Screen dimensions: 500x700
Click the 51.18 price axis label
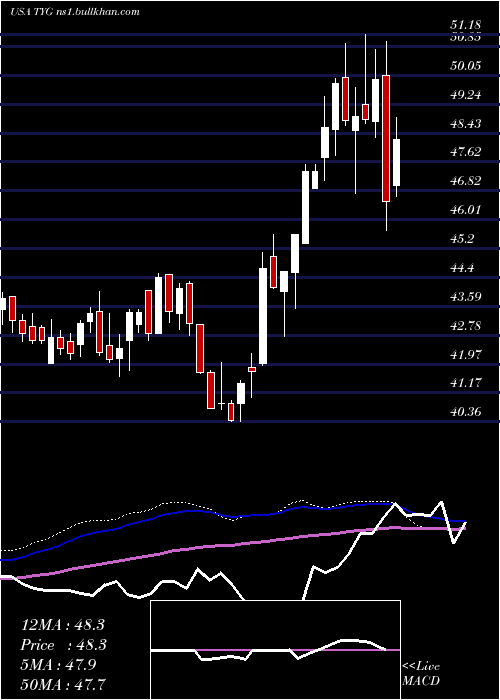[x=465, y=26]
